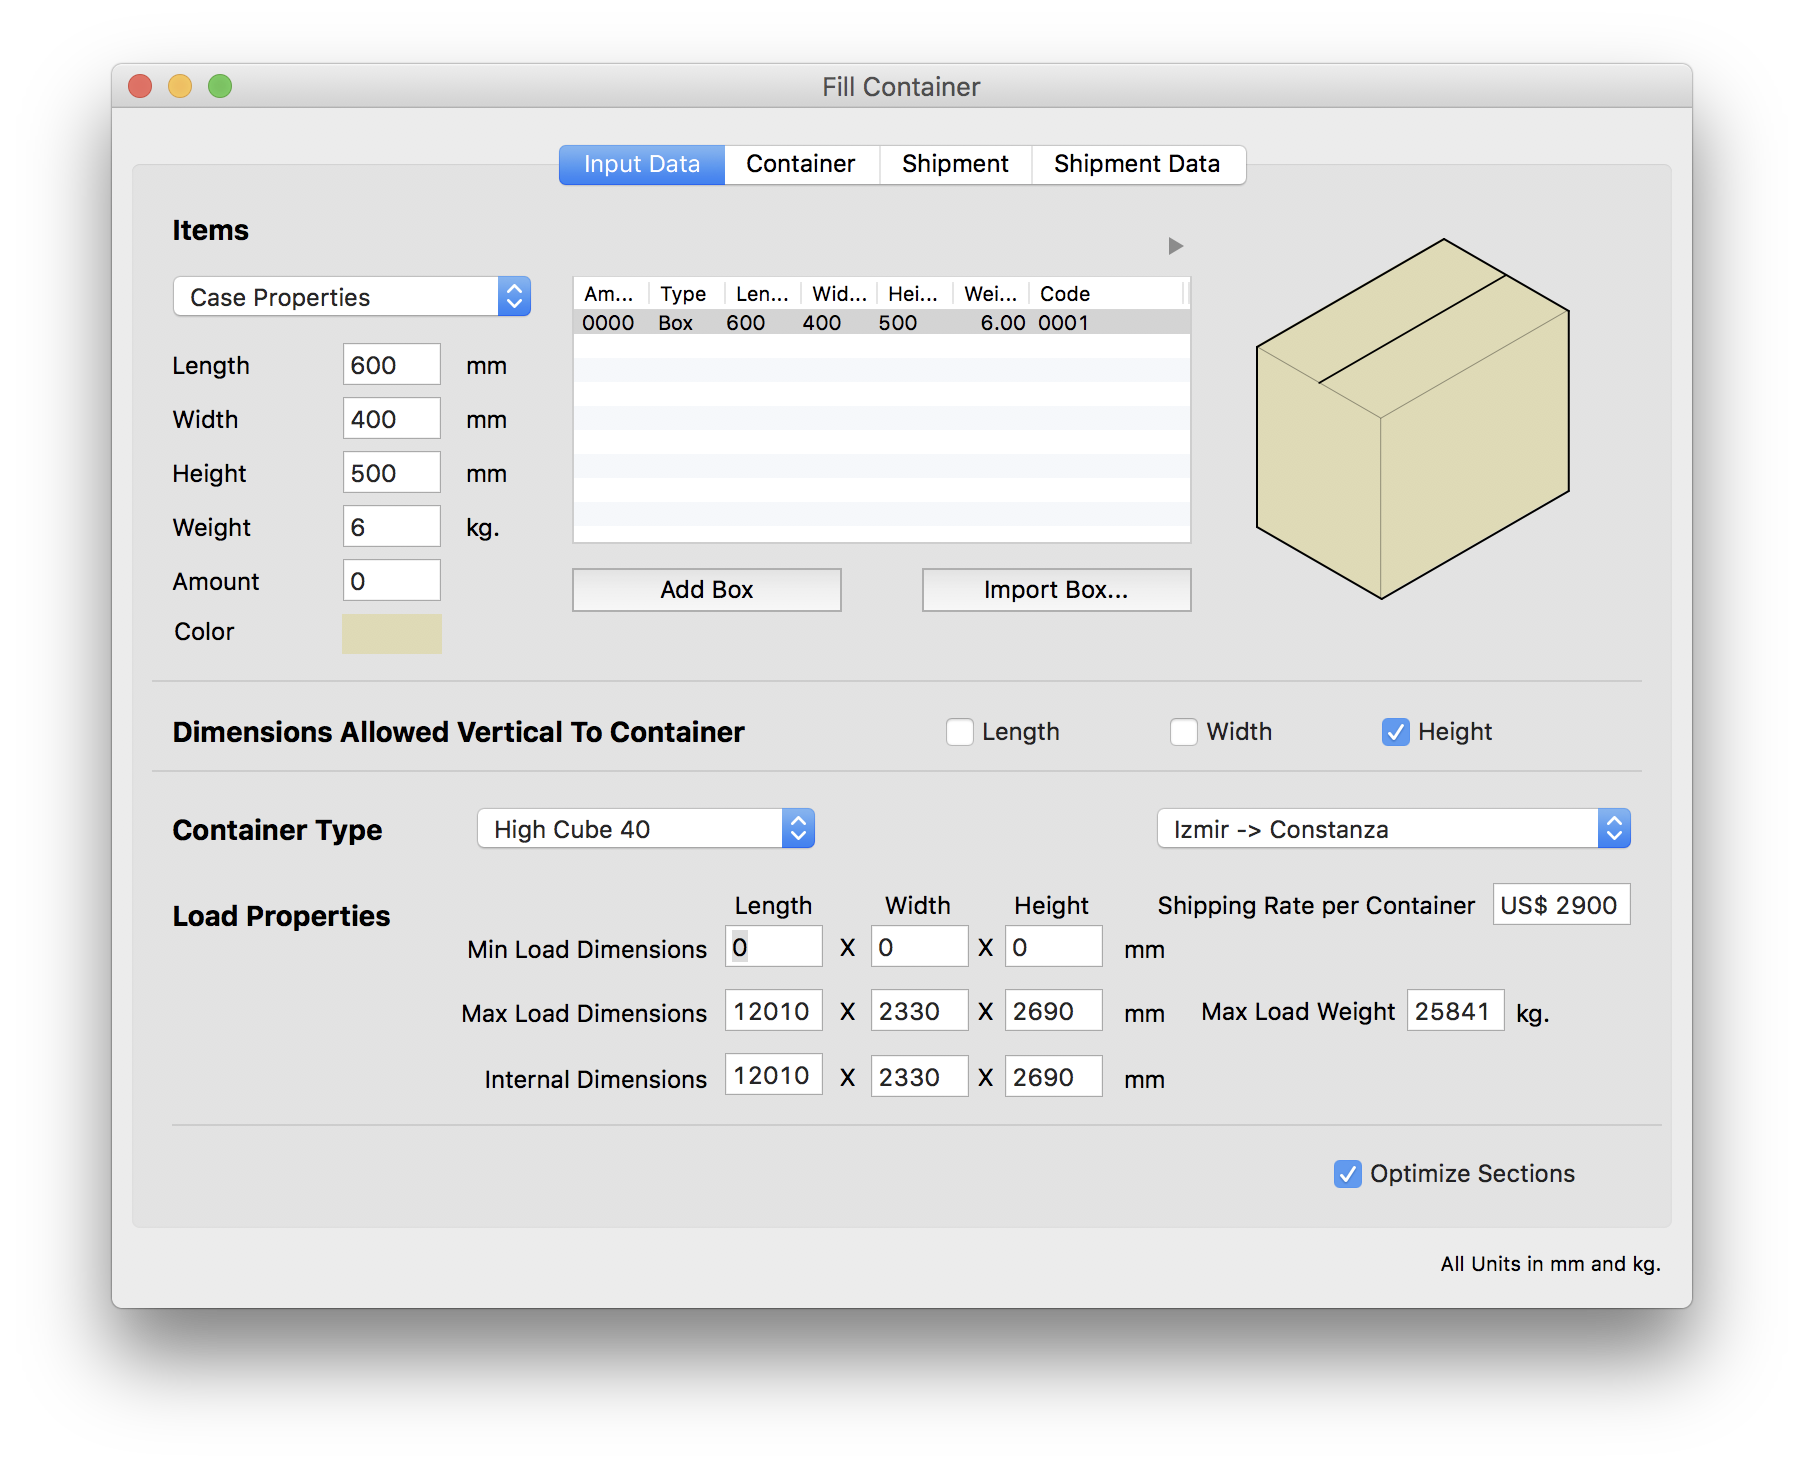
Task: Click the Internal Dimensions height field 2690
Action: (x=1054, y=1077)
